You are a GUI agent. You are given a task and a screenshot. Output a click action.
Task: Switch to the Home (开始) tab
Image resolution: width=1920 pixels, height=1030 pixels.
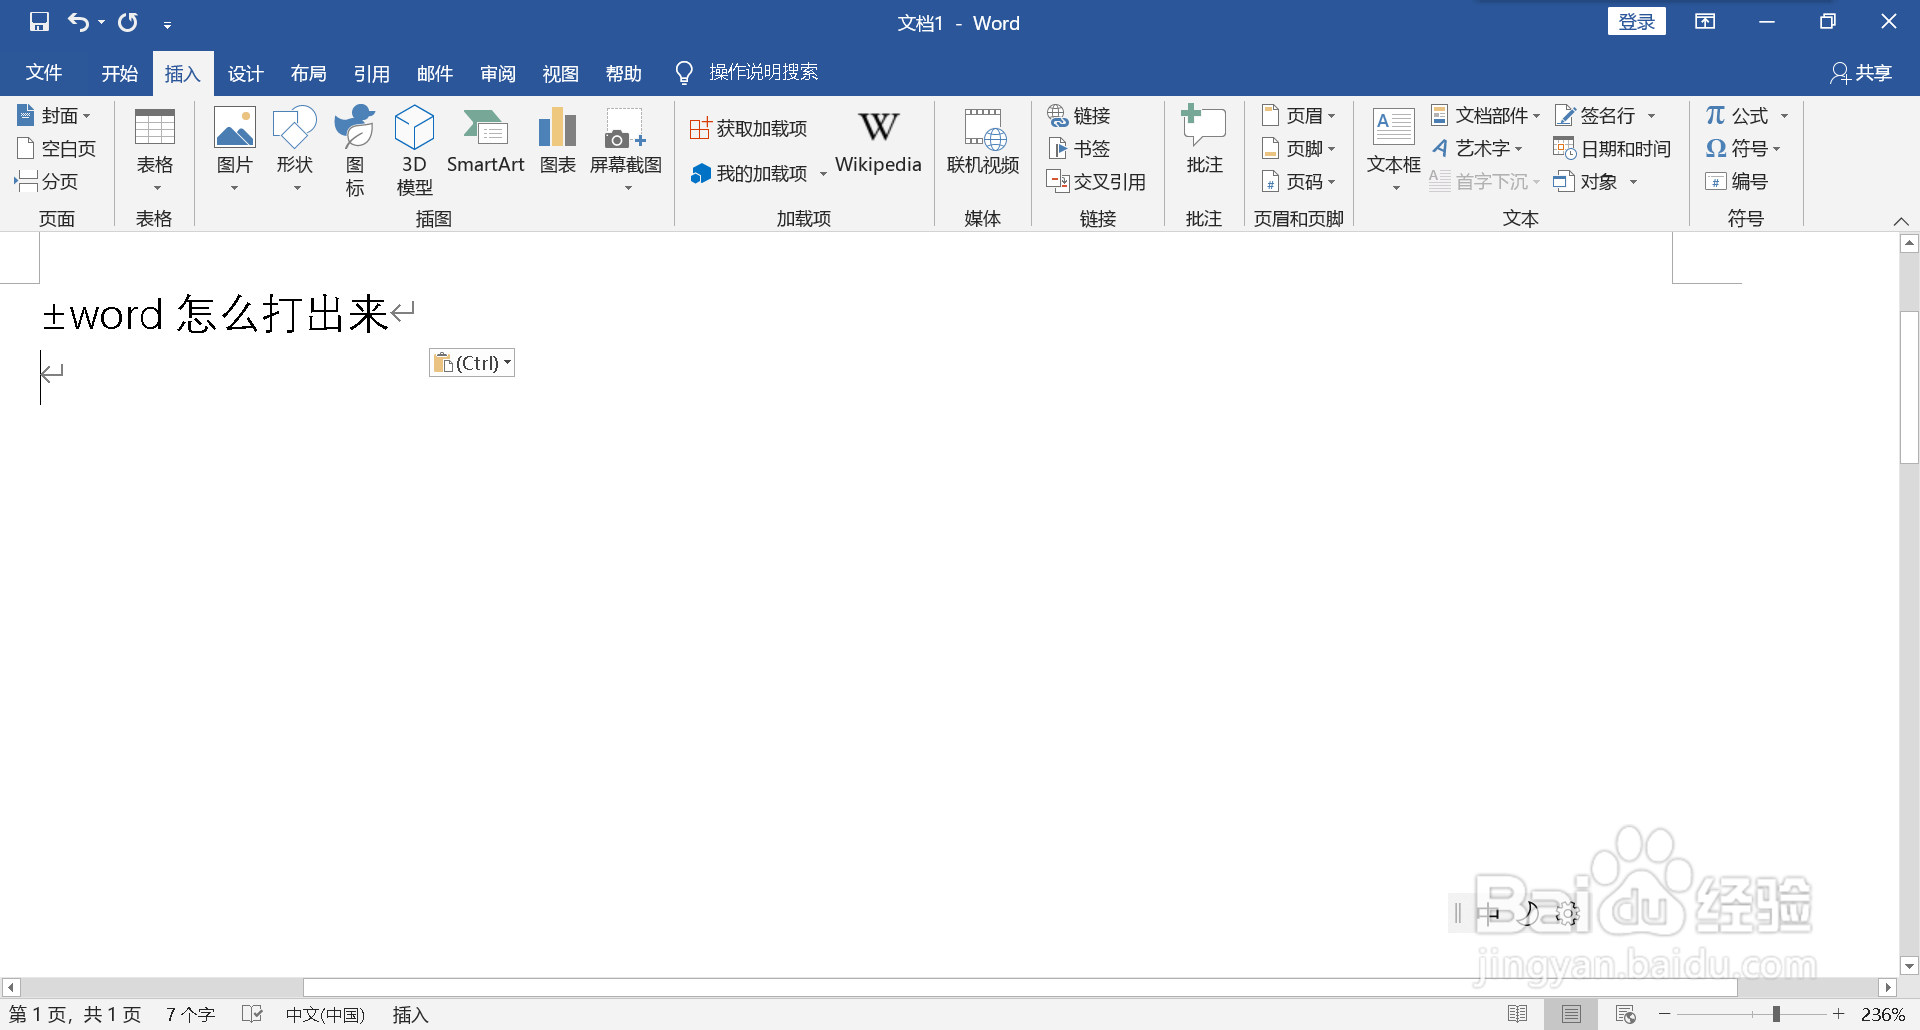coord(120,73)
